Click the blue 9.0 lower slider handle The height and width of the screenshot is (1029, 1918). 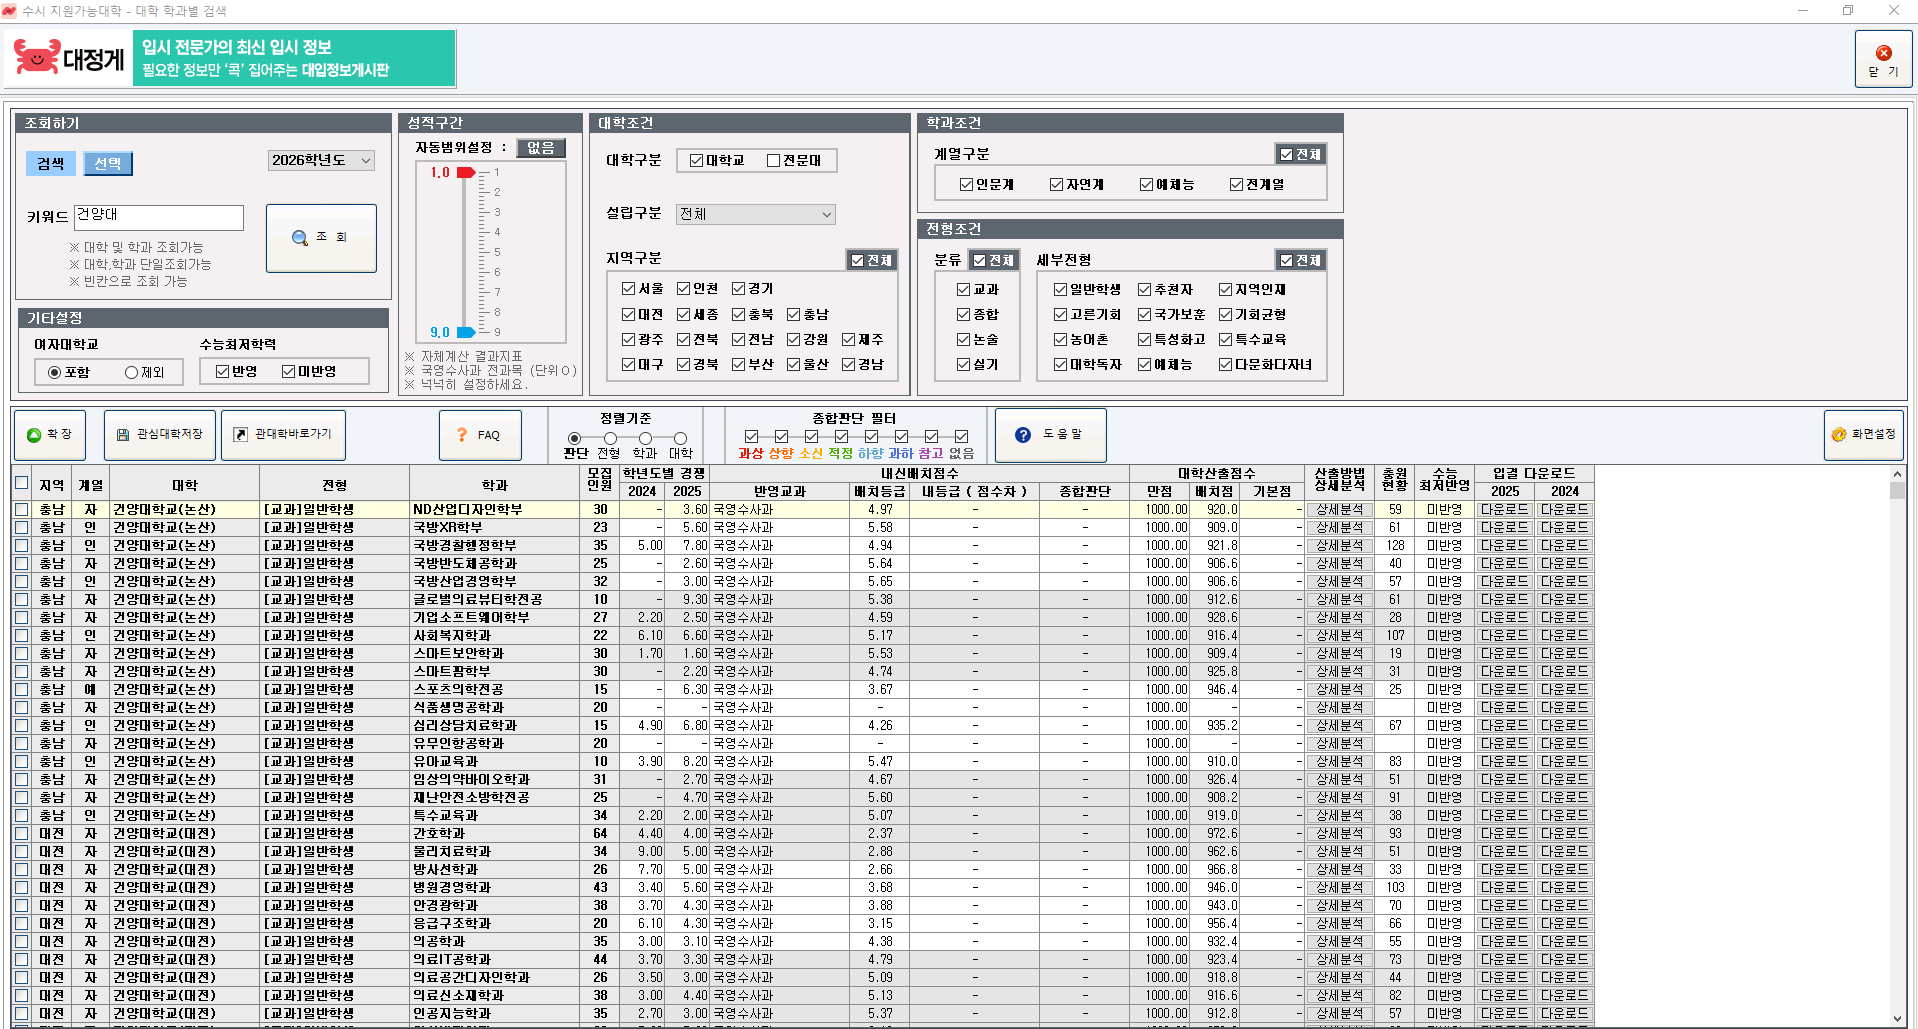point(465,332)
